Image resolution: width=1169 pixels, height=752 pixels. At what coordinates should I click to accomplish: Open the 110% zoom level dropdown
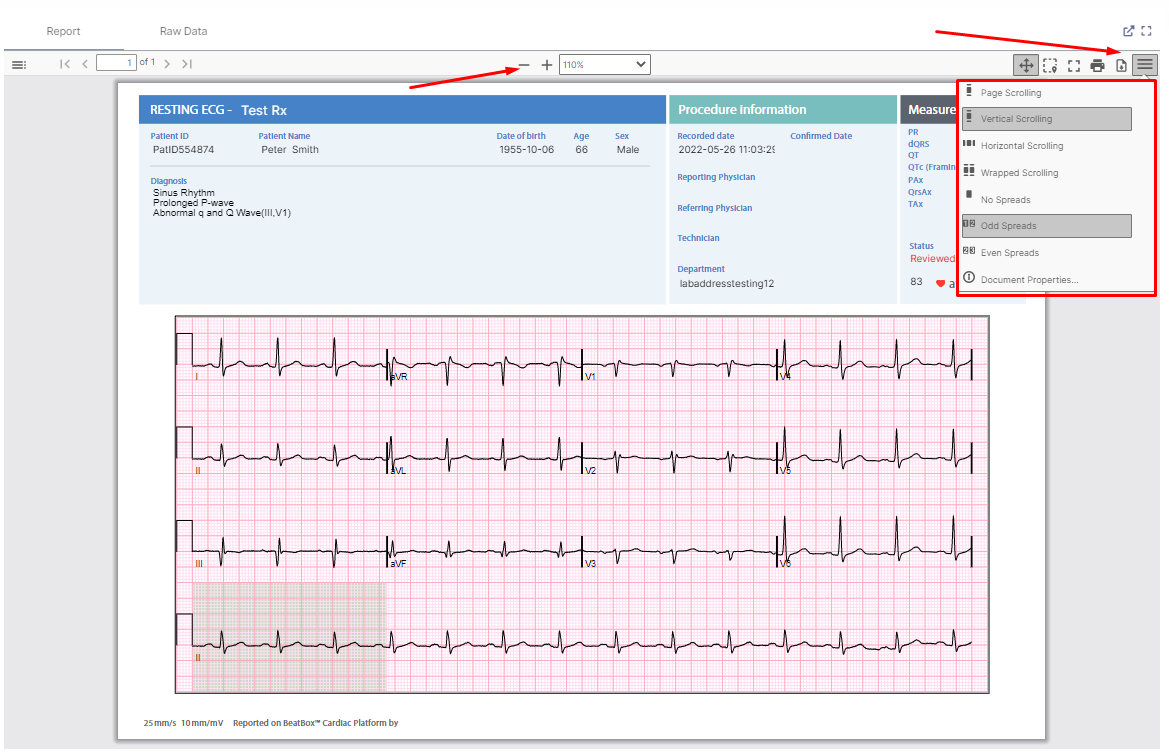[x=605, y=65]
